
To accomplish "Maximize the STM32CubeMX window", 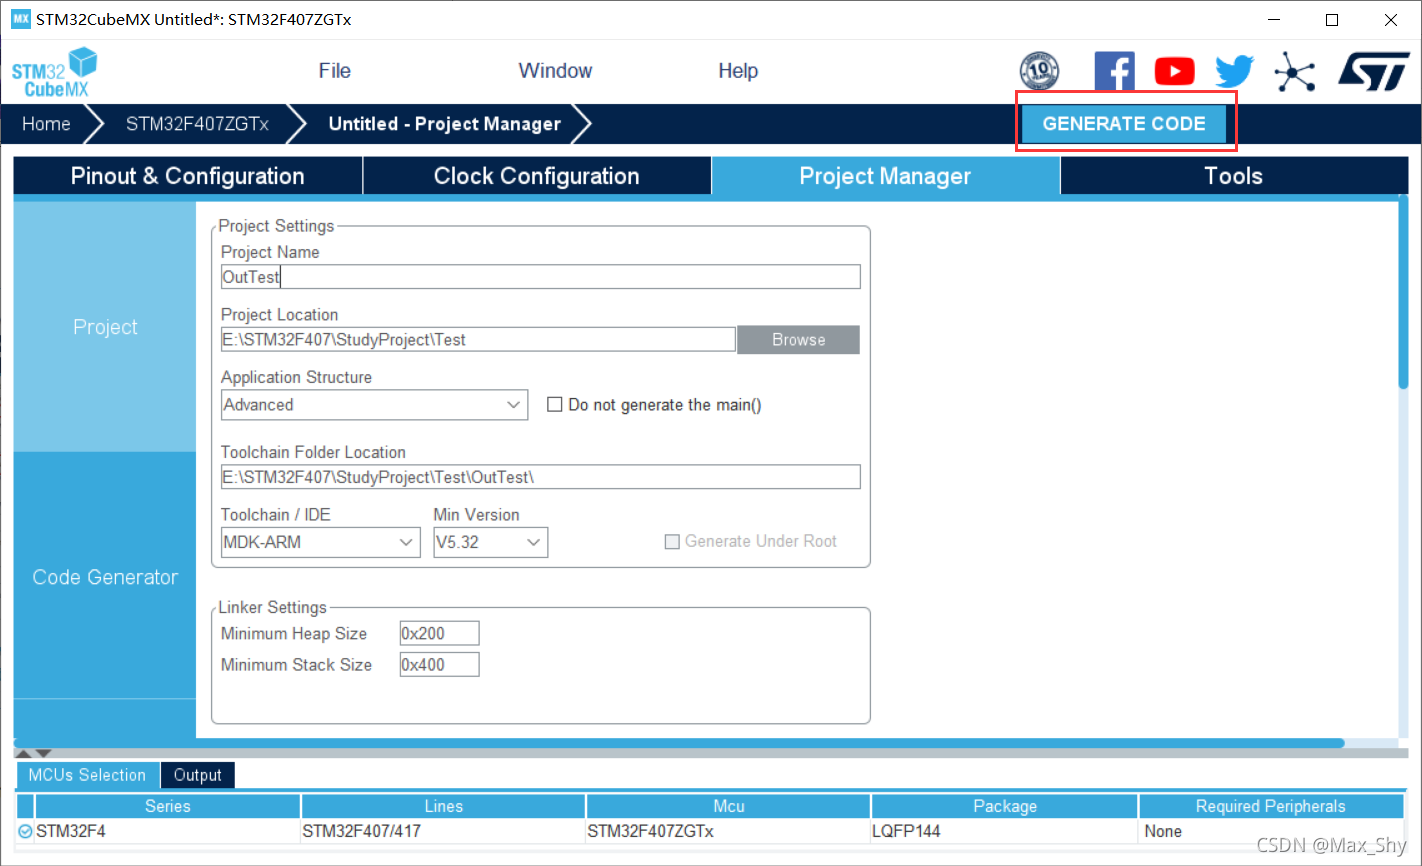I will [x=1332, y=20].
